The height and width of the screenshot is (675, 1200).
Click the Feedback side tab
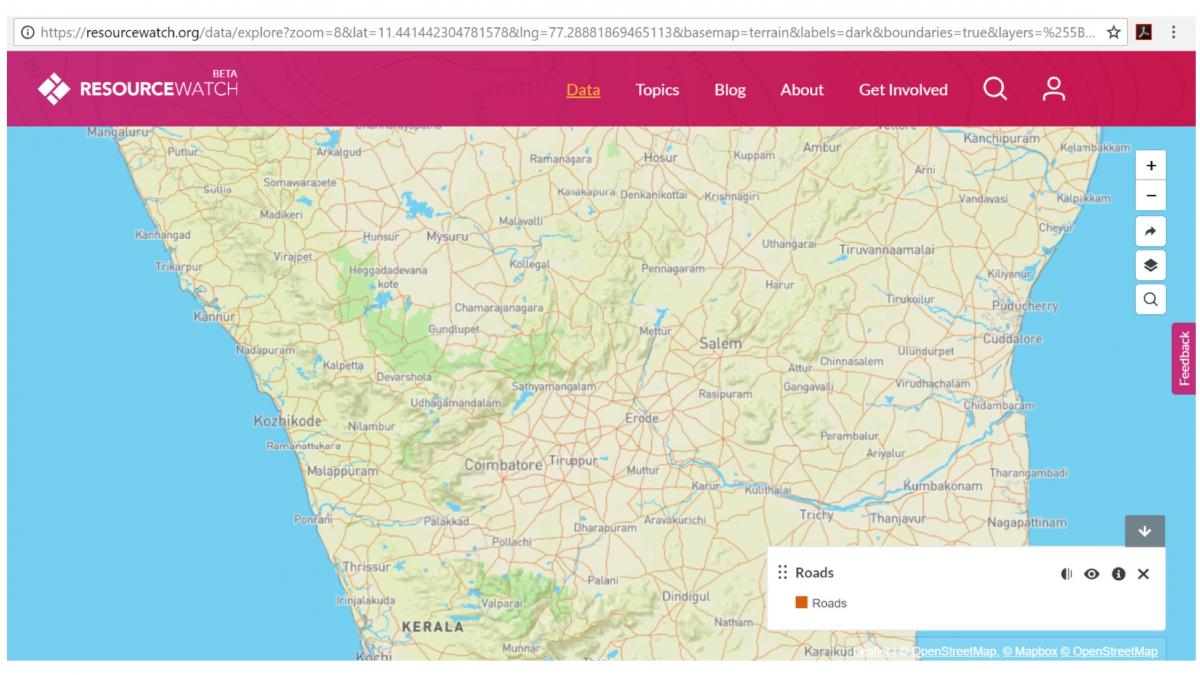pos(1185,358)
